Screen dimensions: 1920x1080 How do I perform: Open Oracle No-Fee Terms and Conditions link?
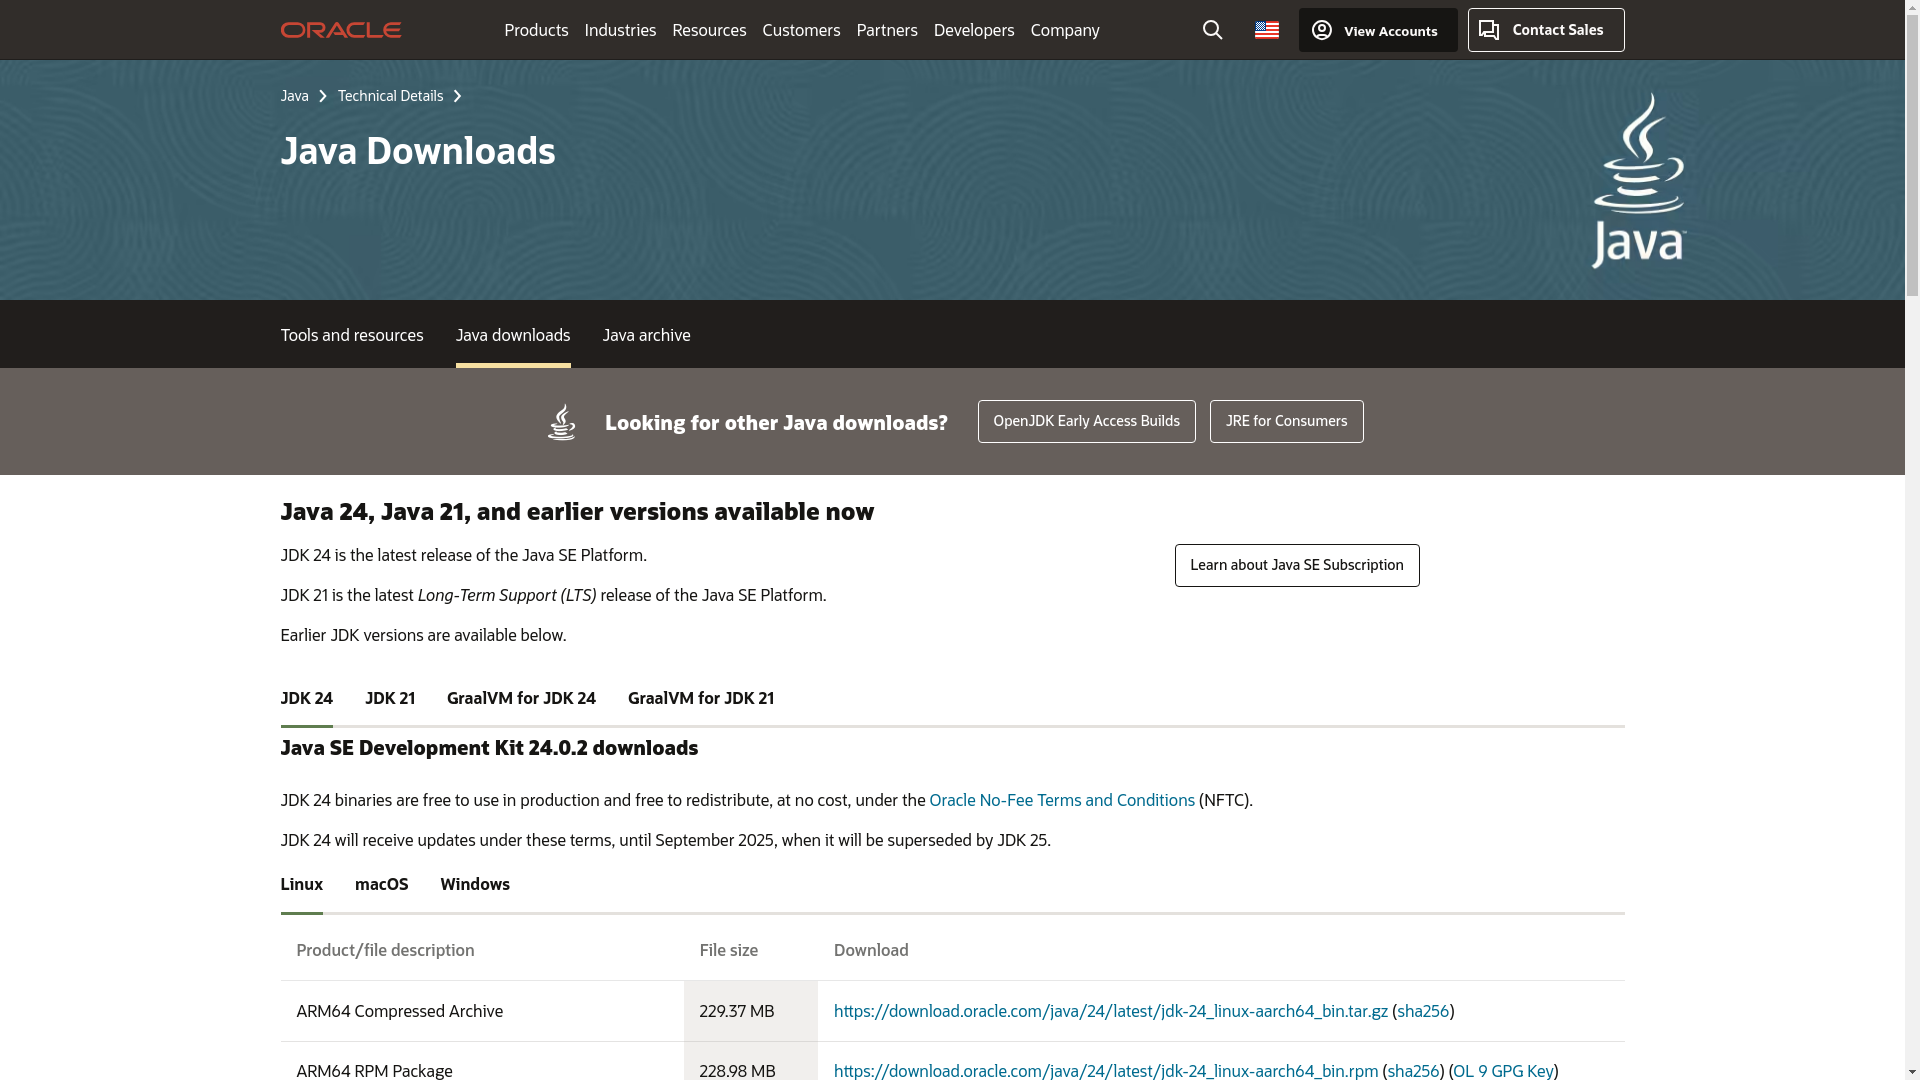pyautogui.click(x=1062, y=800)
